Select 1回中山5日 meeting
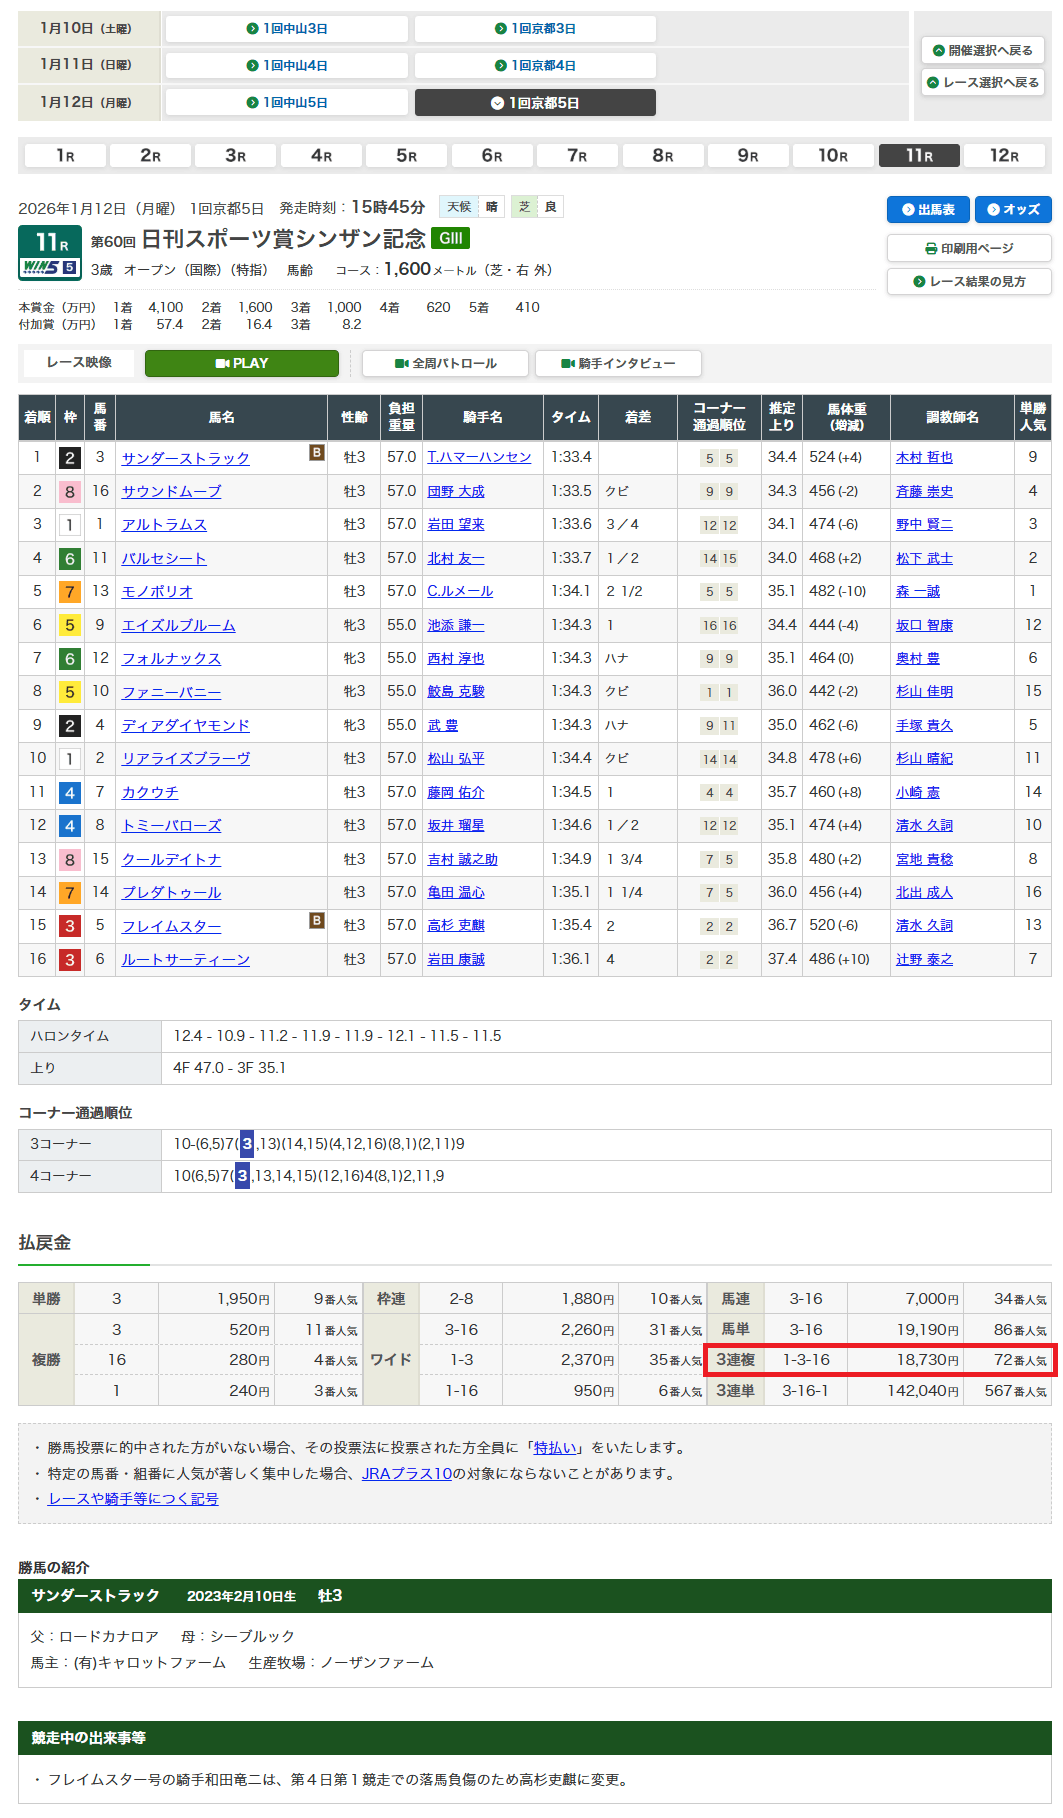 [287, 103]
